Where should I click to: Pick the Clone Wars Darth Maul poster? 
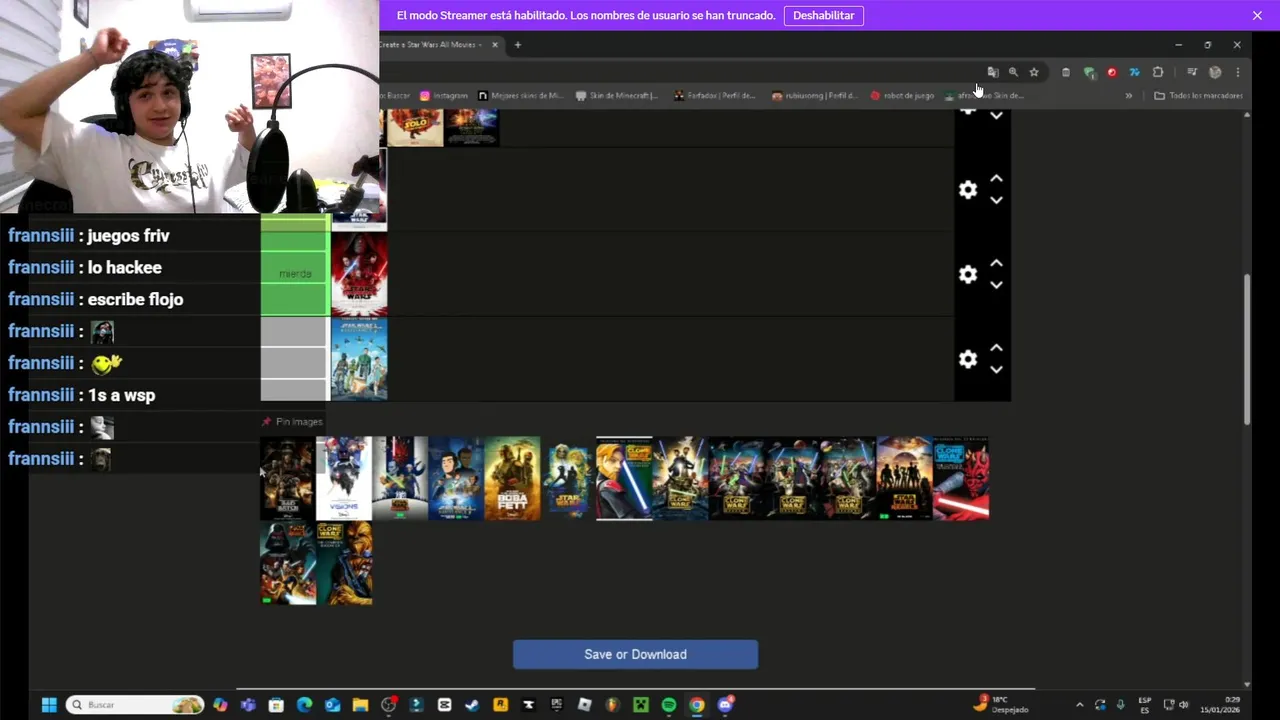pyautogui.click(x=961, y=478)
